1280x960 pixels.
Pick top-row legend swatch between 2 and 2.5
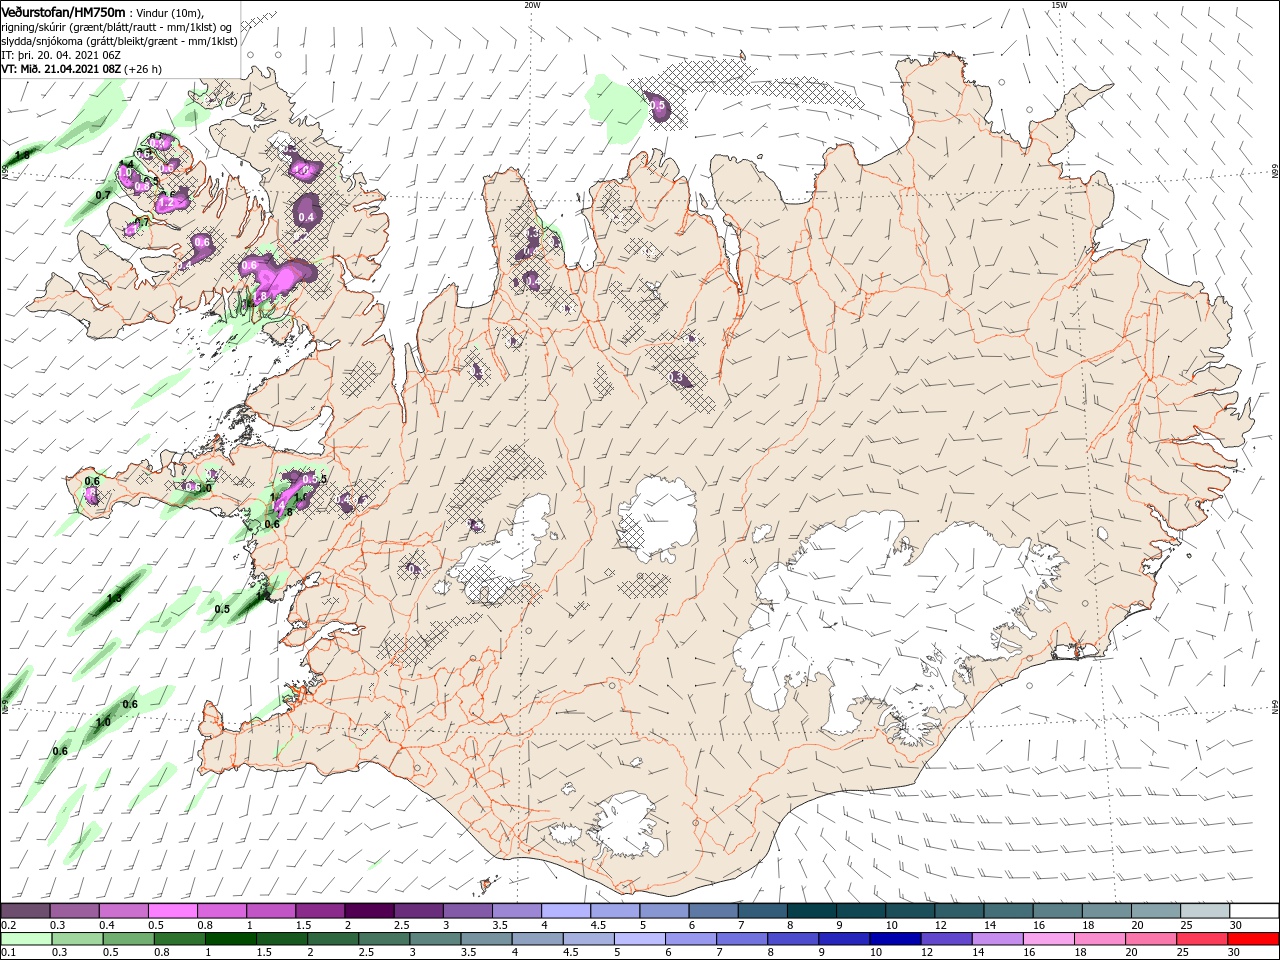369,911
